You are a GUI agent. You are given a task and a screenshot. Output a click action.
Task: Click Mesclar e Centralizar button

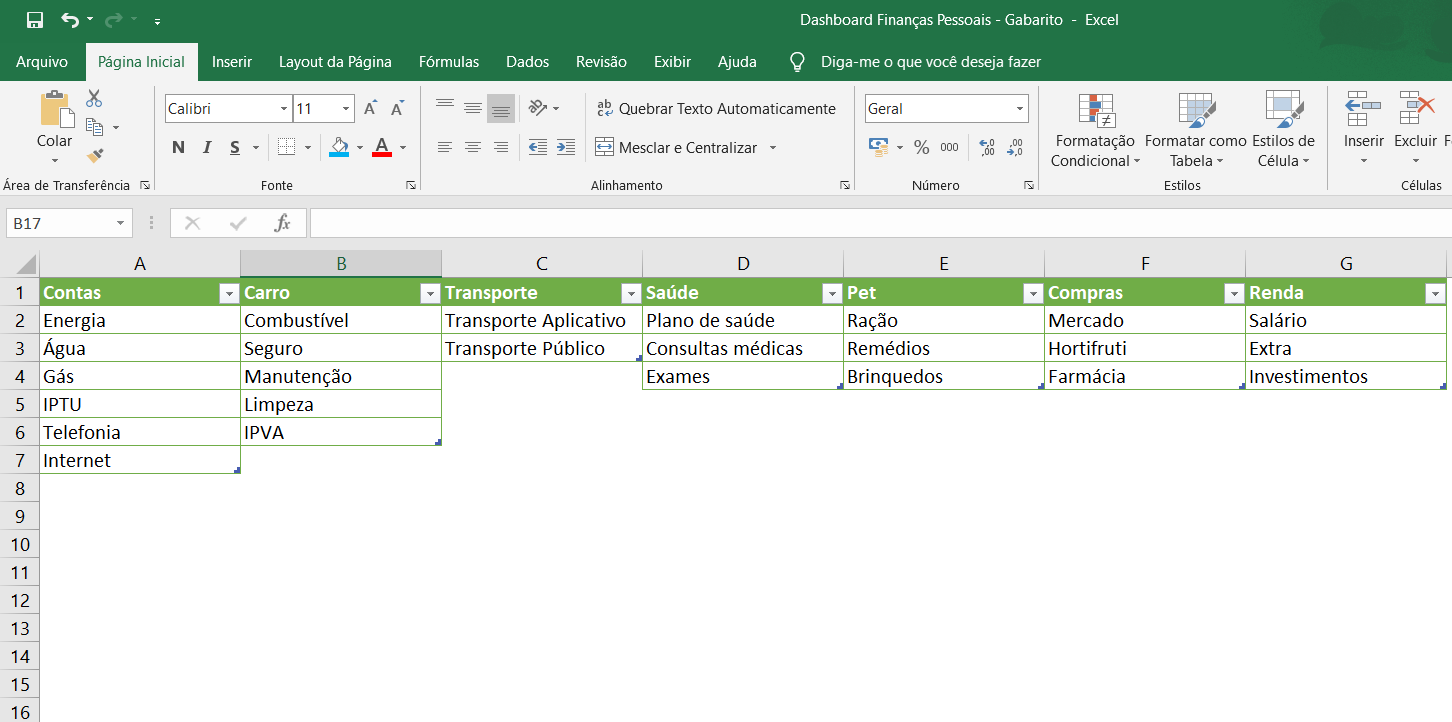tap(677, 148)
